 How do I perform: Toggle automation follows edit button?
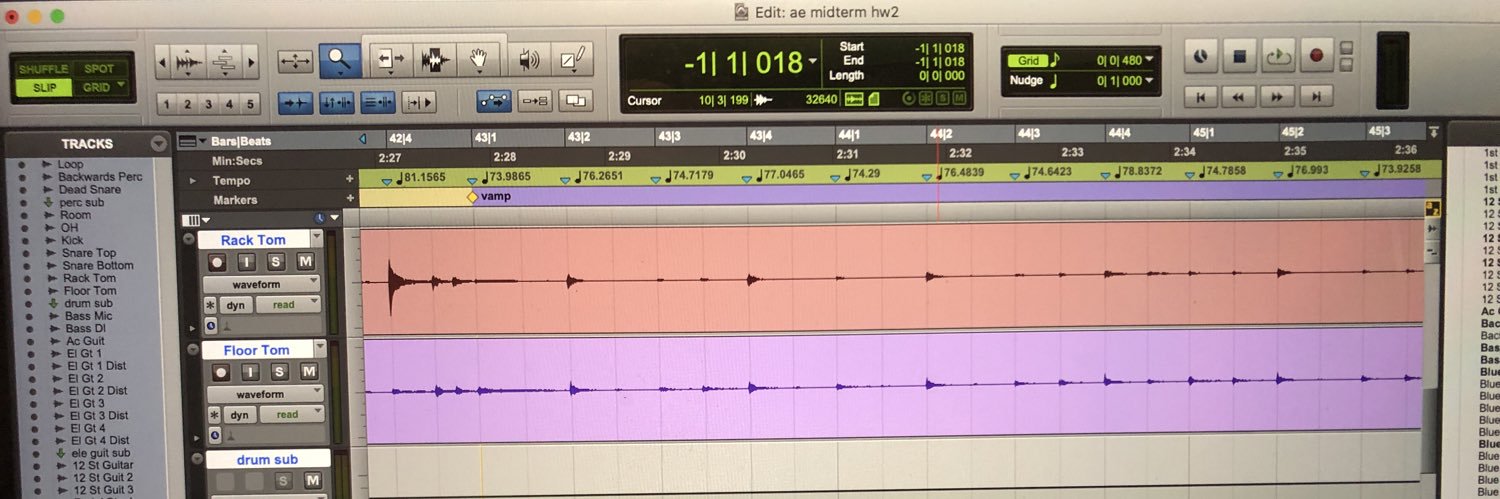pos(495,100)
